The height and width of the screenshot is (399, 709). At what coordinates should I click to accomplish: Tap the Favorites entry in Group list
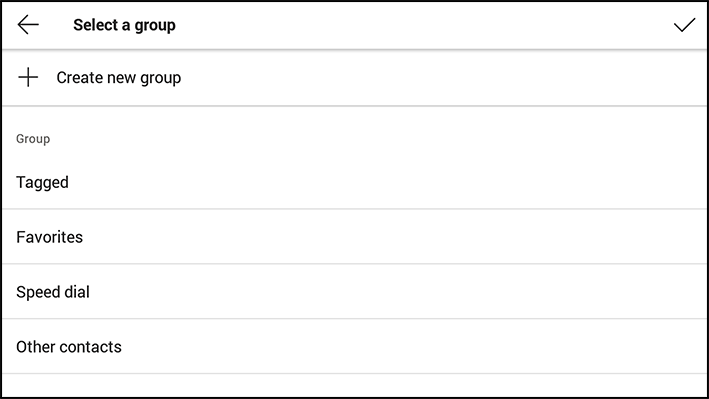(x=50, y=237)
